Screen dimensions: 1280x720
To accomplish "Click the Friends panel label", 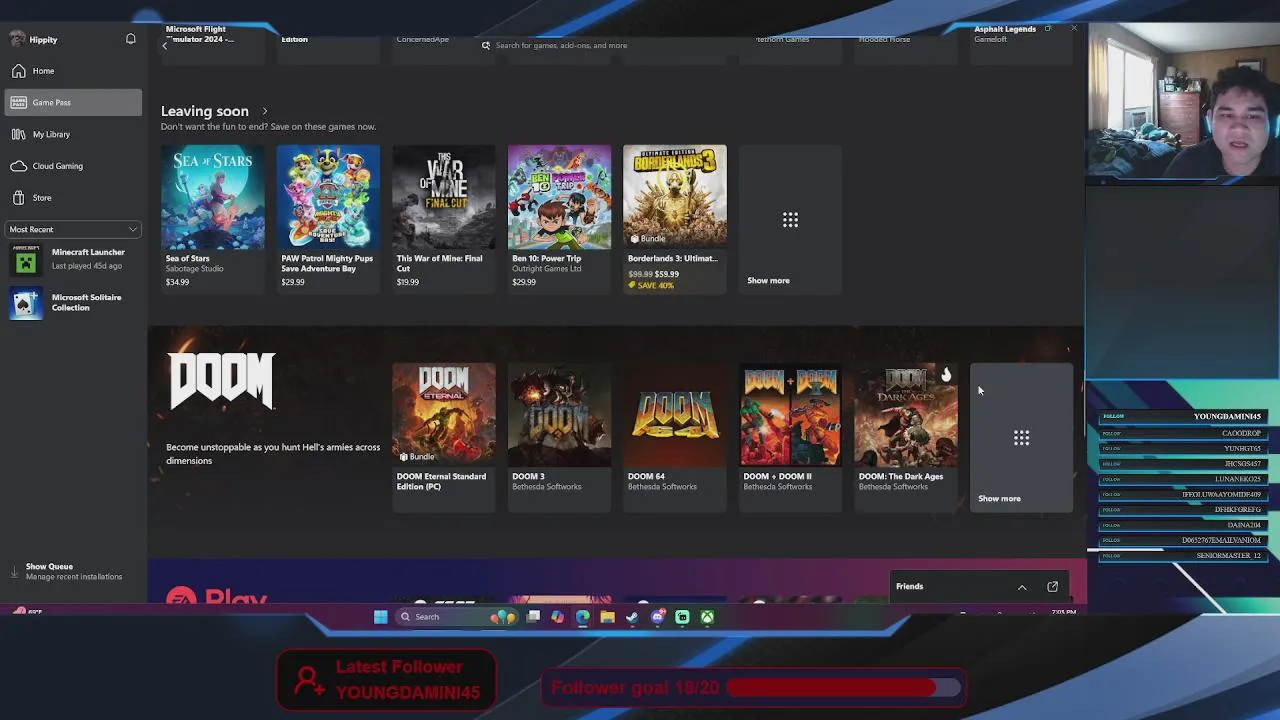I will pos(910,586).
